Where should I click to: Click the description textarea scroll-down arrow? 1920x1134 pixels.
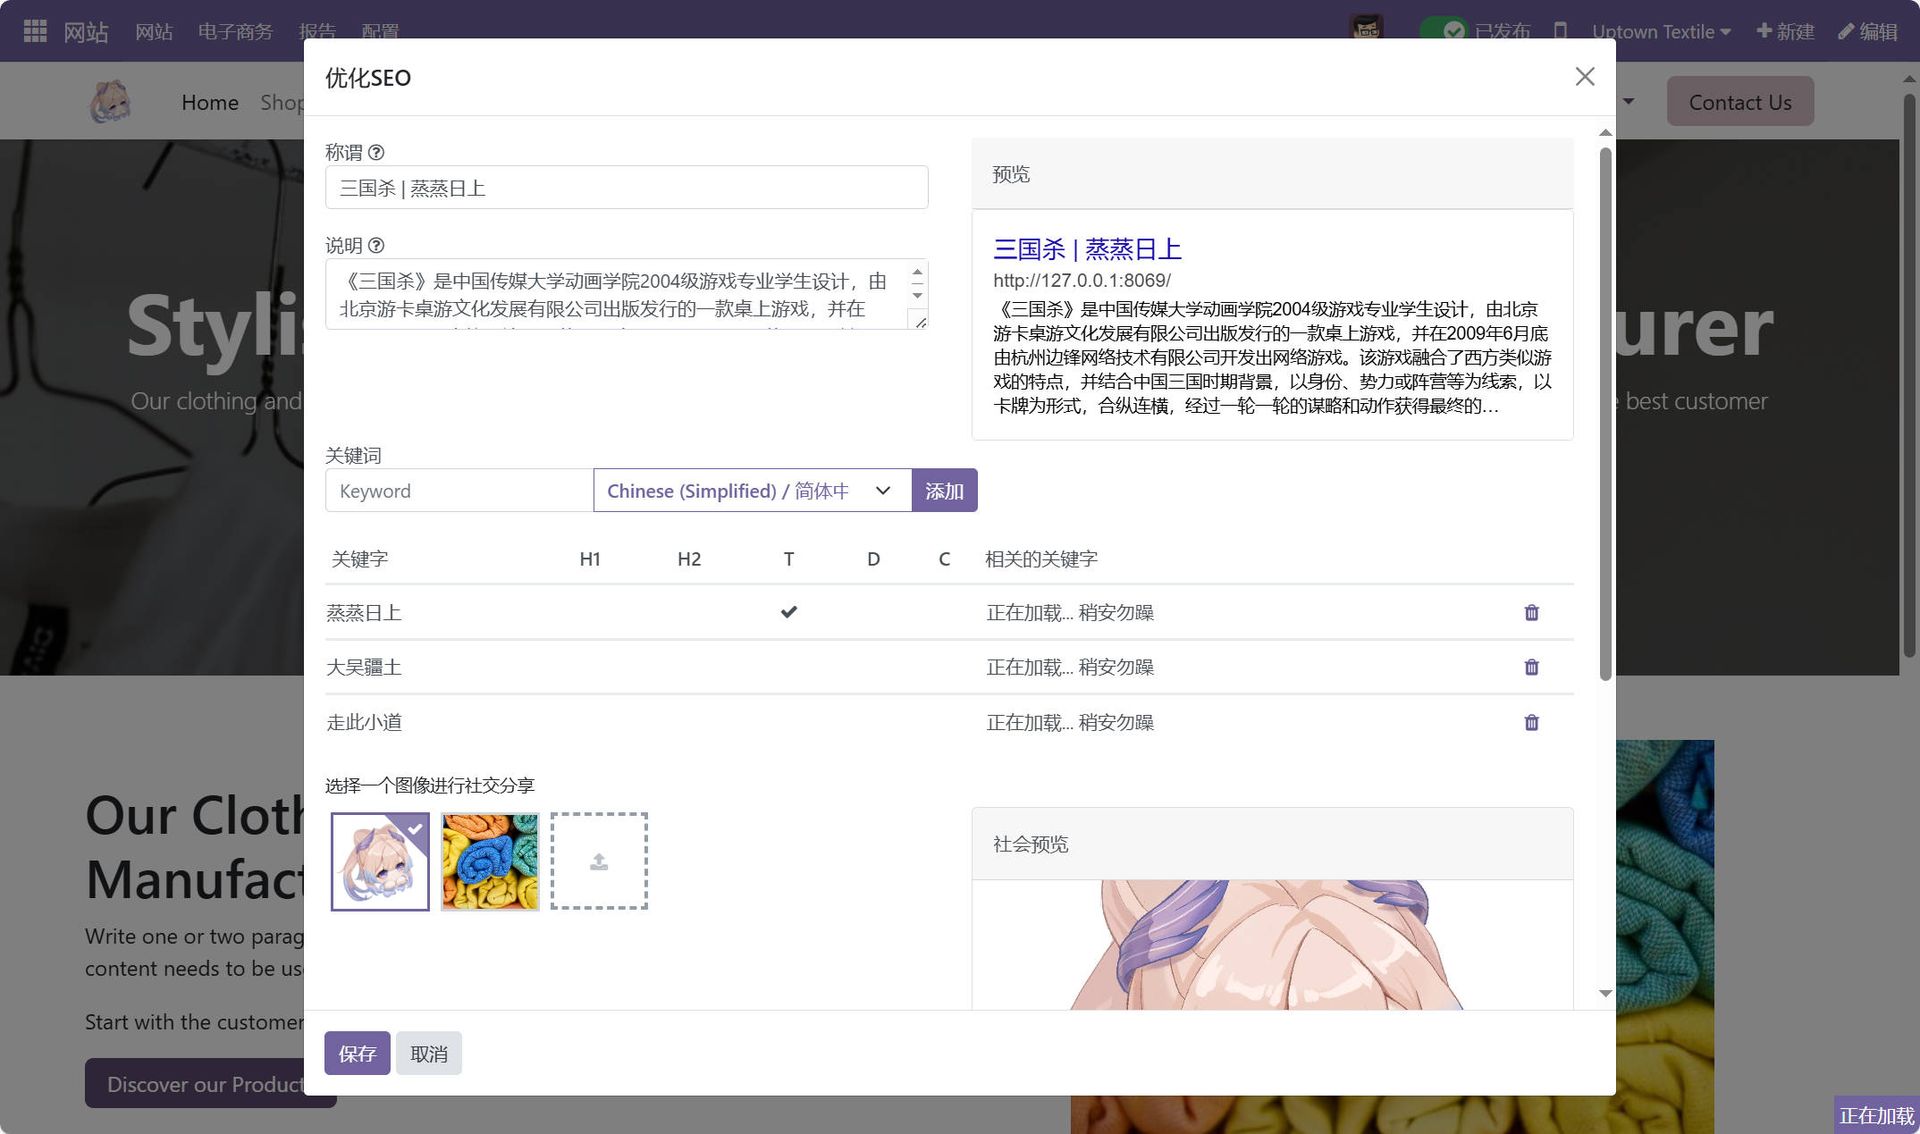[917, 295]
